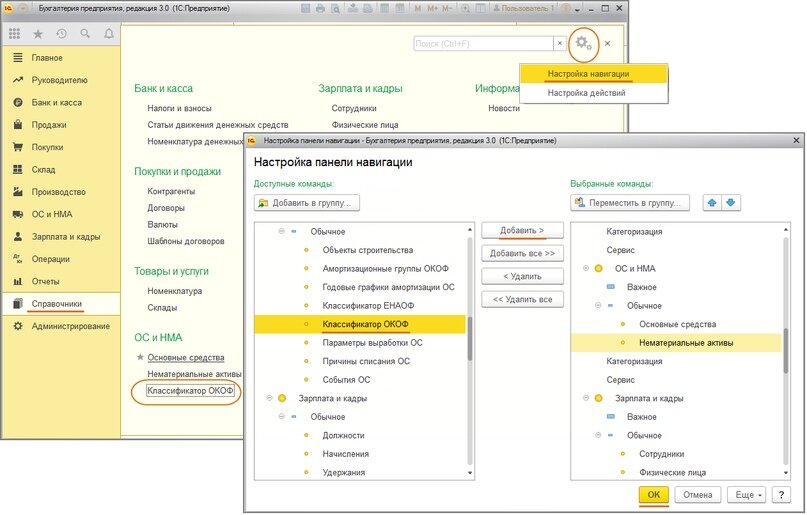Collapse Обычное group in available commands top
Viewport: 807px width, 515px height.
pos(282,232)
